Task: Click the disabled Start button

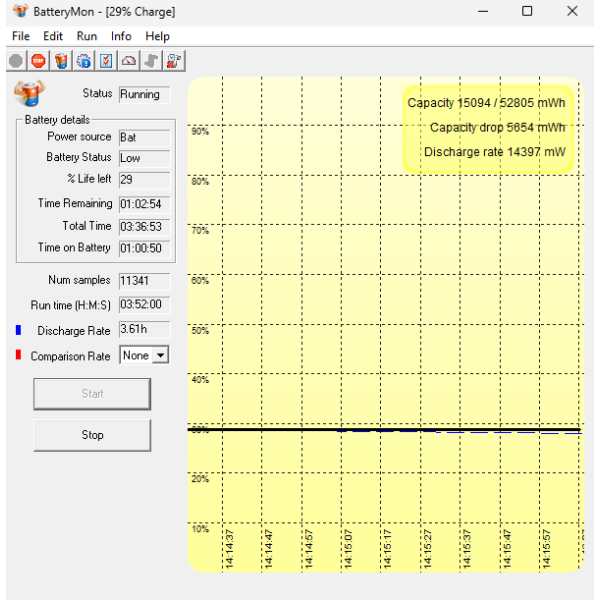Action: 92,394
